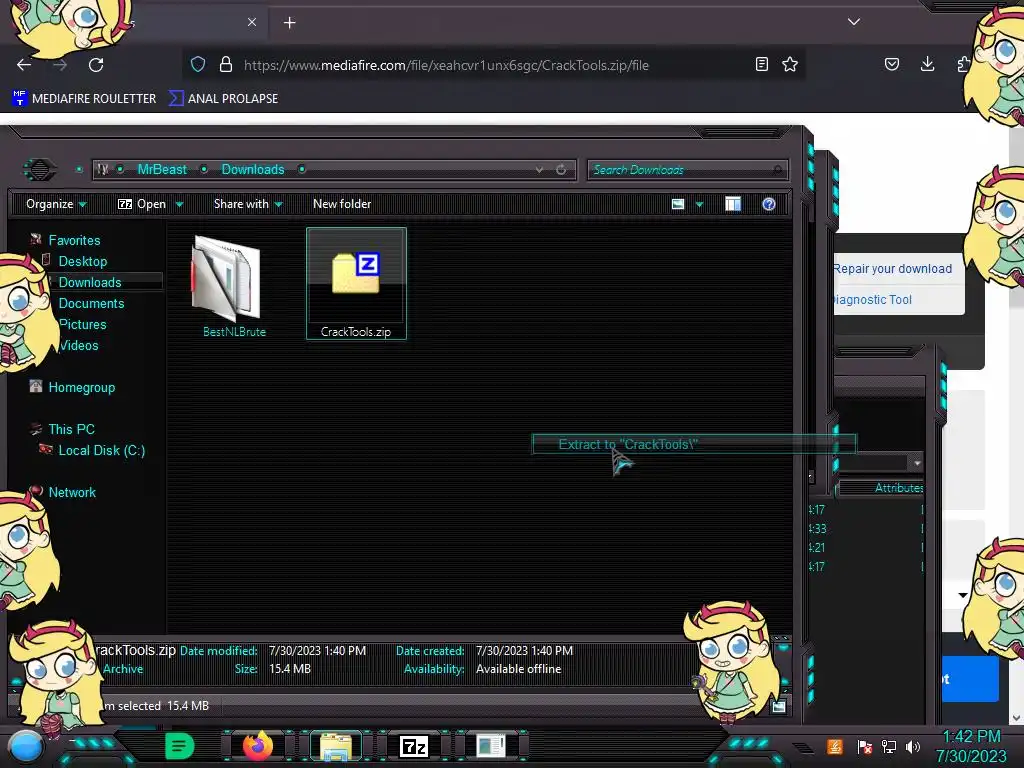Open Explorer help question mark icon
1024x768 pixels.
769,204
